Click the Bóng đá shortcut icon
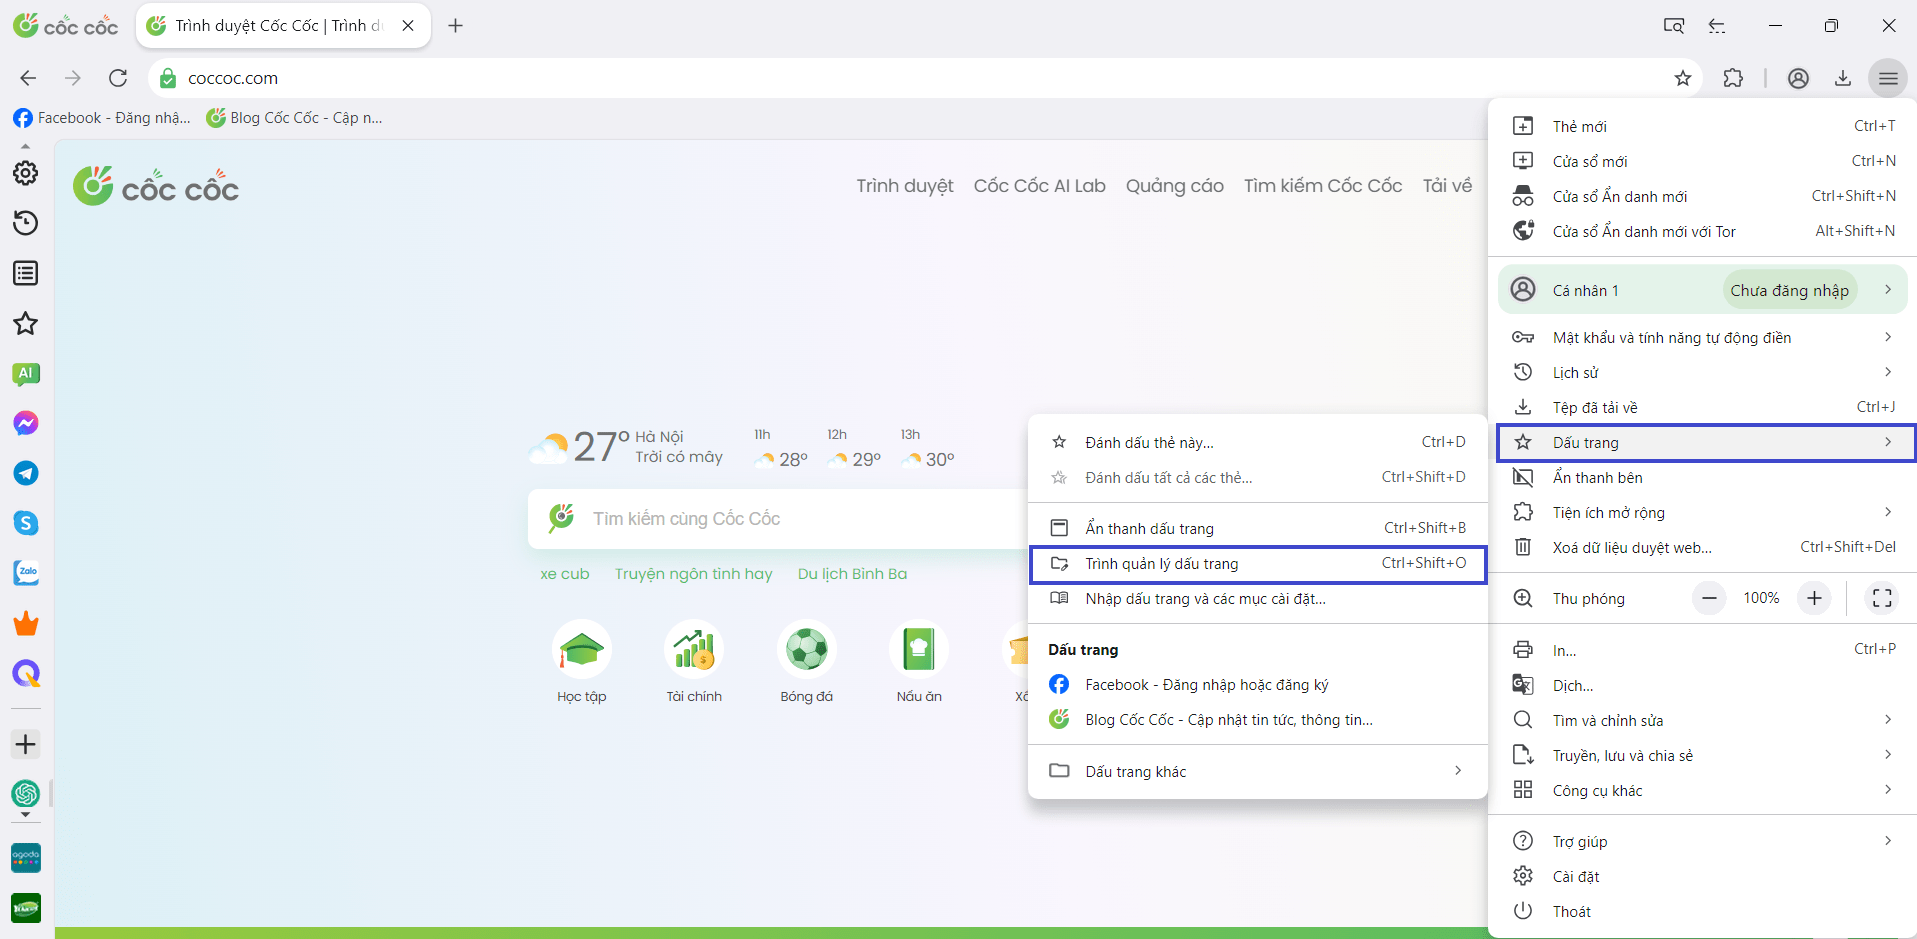Viewport: 1917px width, 939px height. 806,650
